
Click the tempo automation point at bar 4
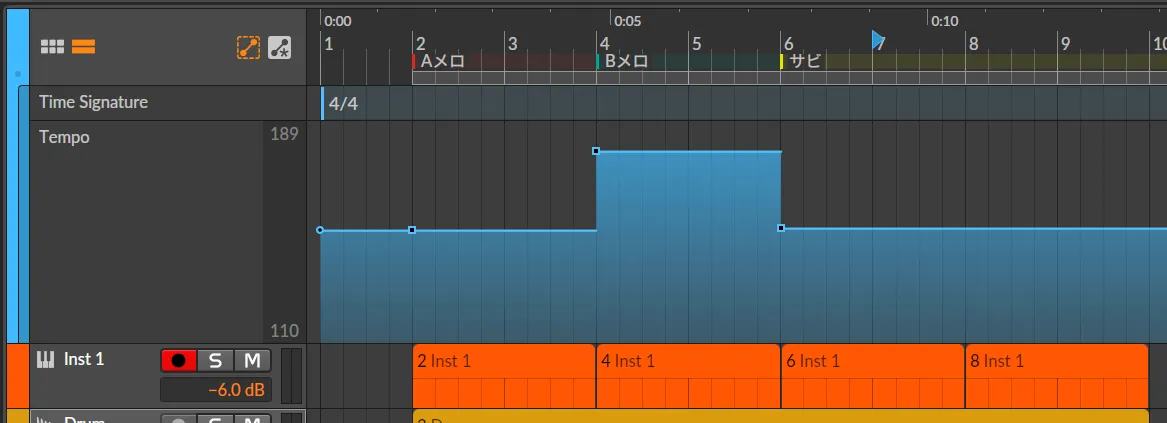tap(596, 151)
